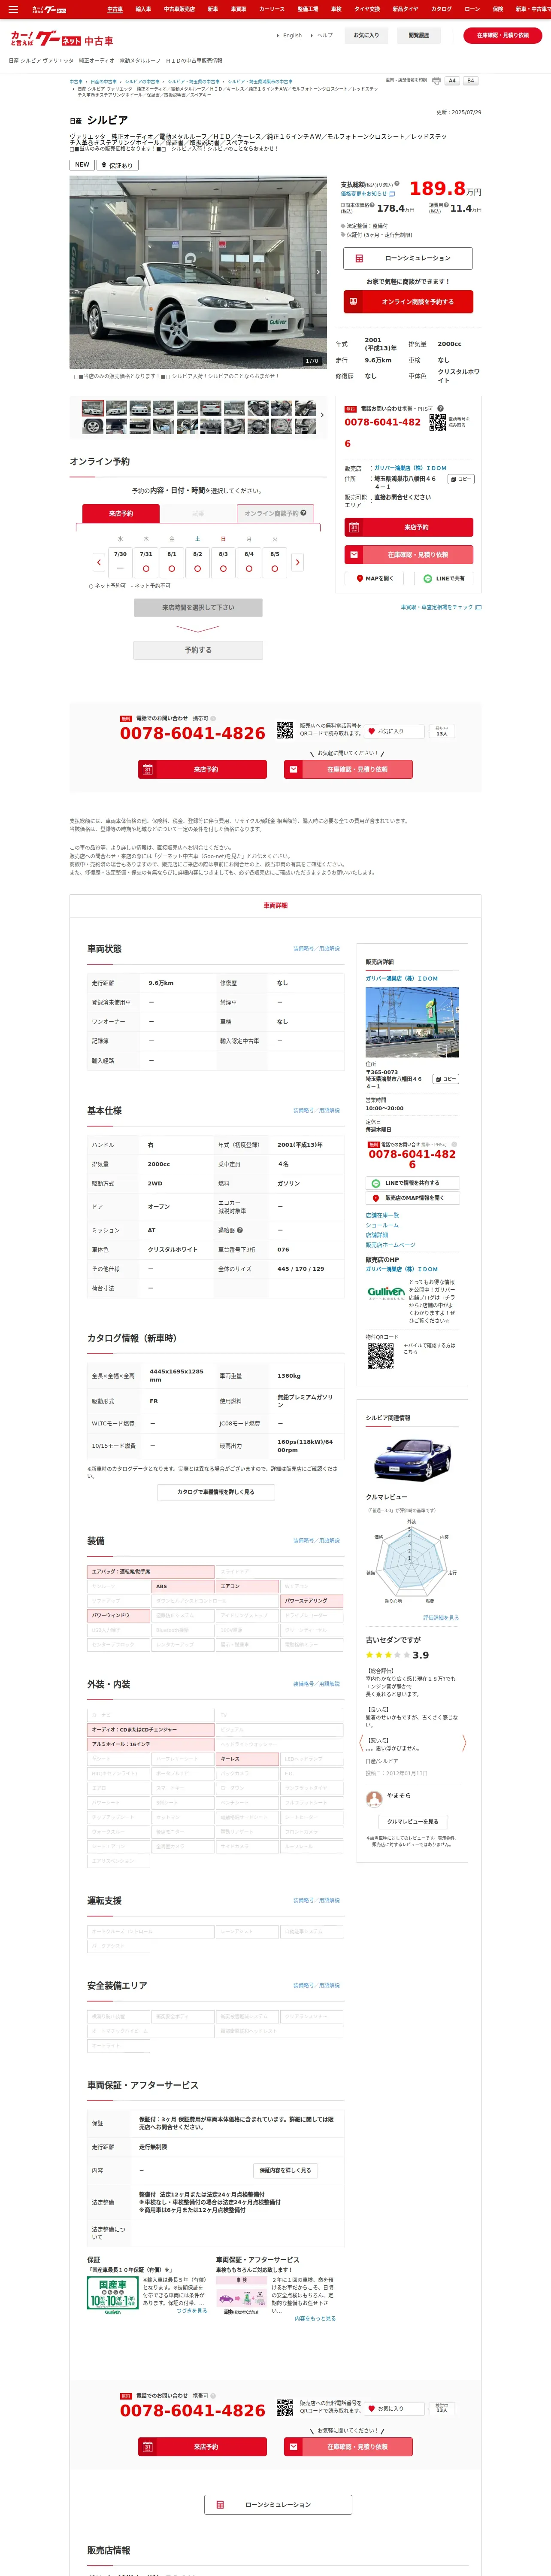Show next dates with right calendar arrow
This screenshot has width=551, height=2576.
(297, 562)
